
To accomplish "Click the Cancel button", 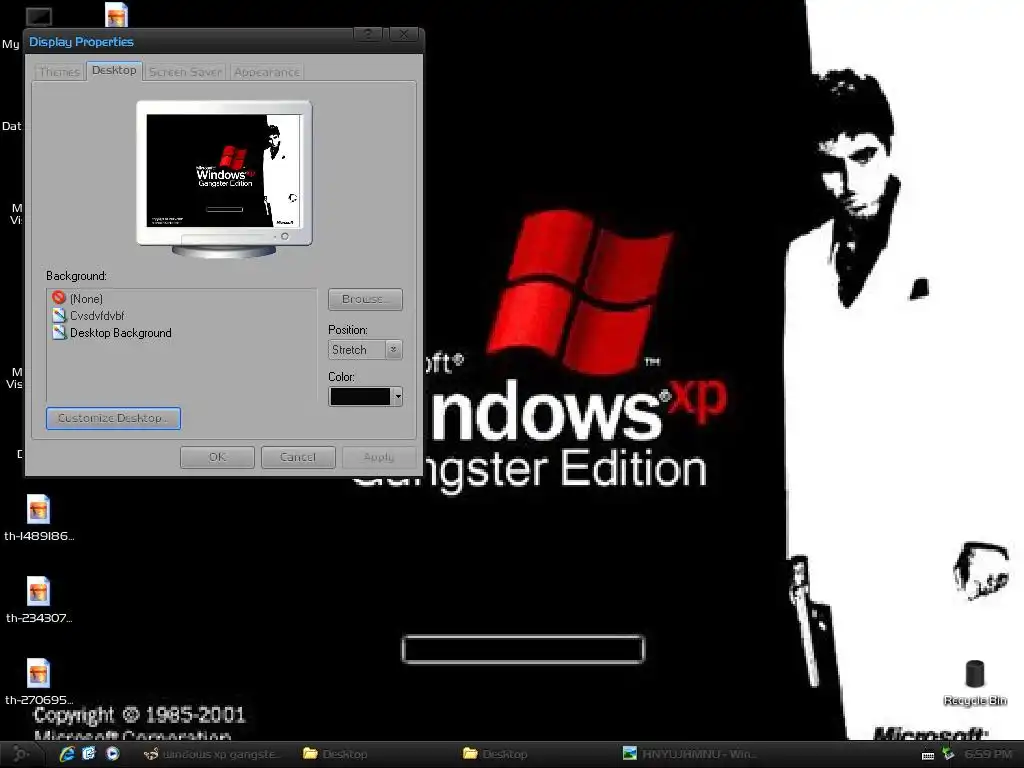I will (298, 457).
